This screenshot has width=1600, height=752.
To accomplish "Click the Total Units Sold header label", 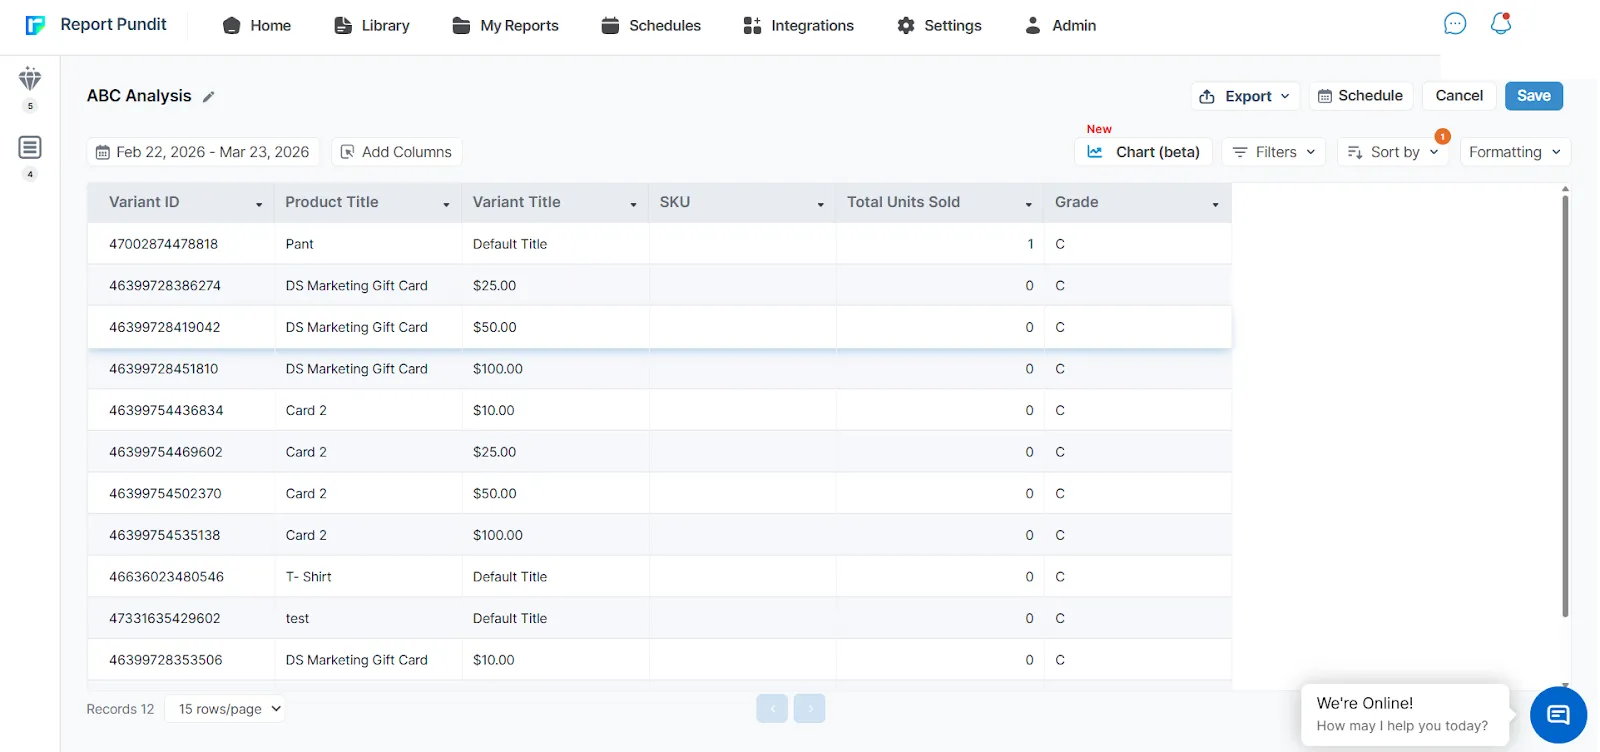I will point(903,202).
